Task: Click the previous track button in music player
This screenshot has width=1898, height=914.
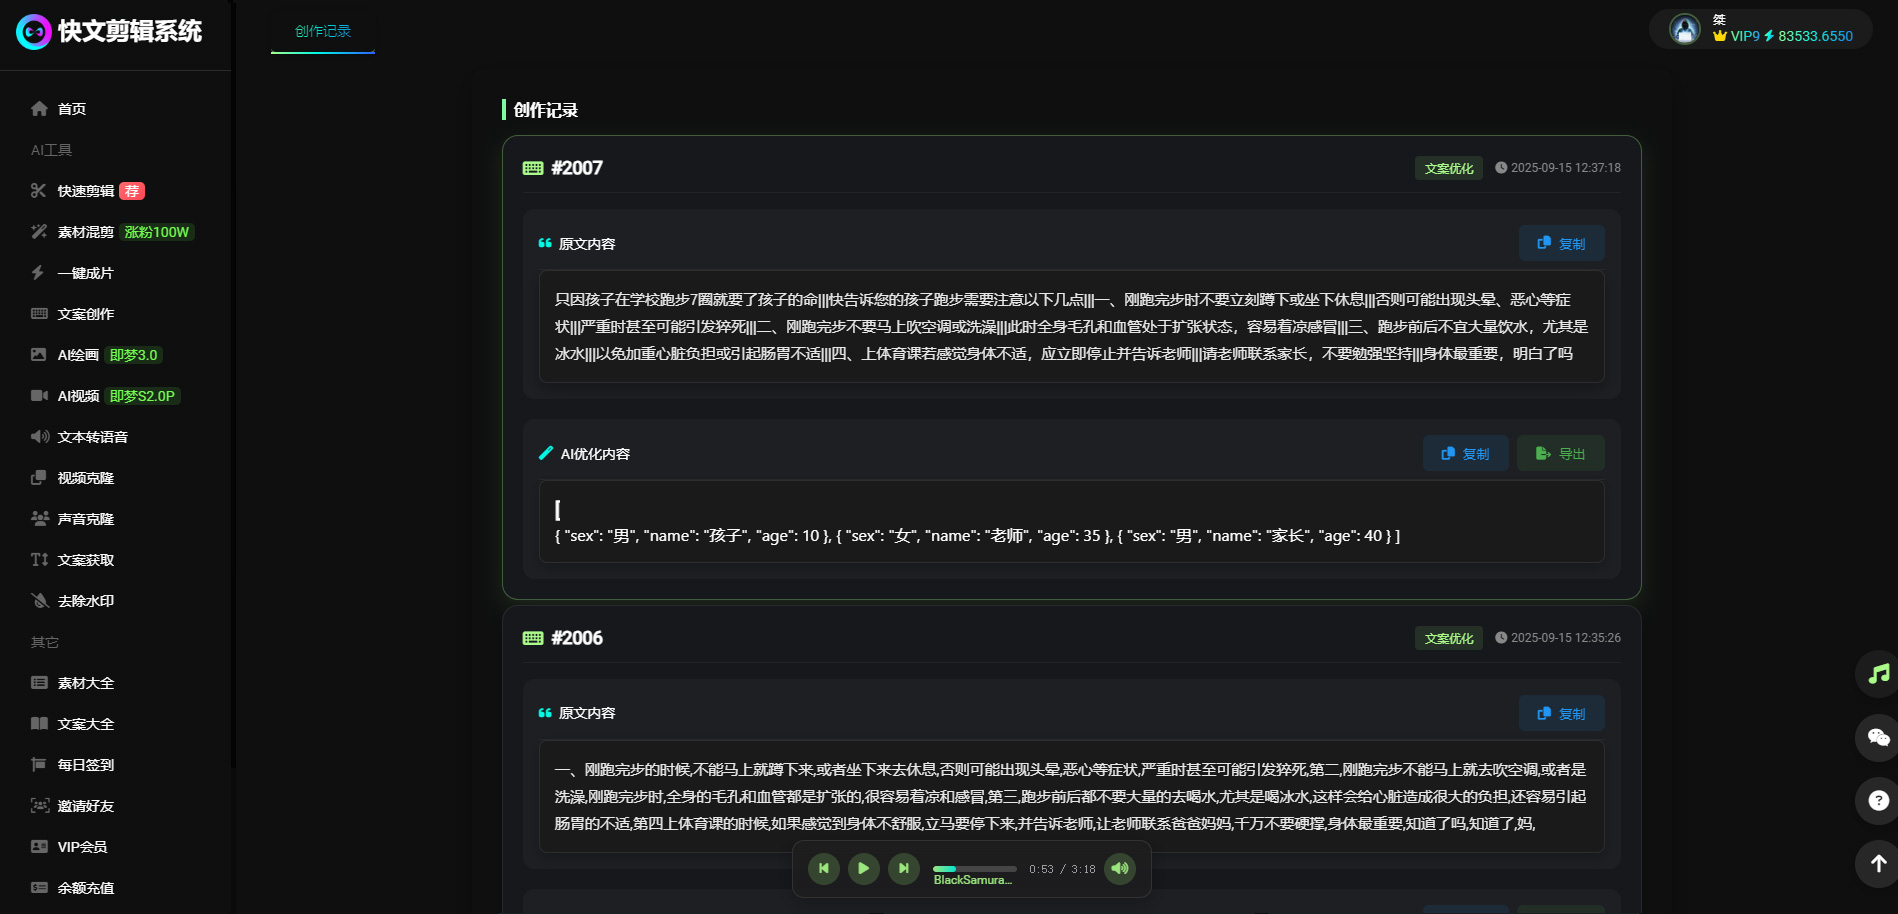Action: tap(823, 868)
